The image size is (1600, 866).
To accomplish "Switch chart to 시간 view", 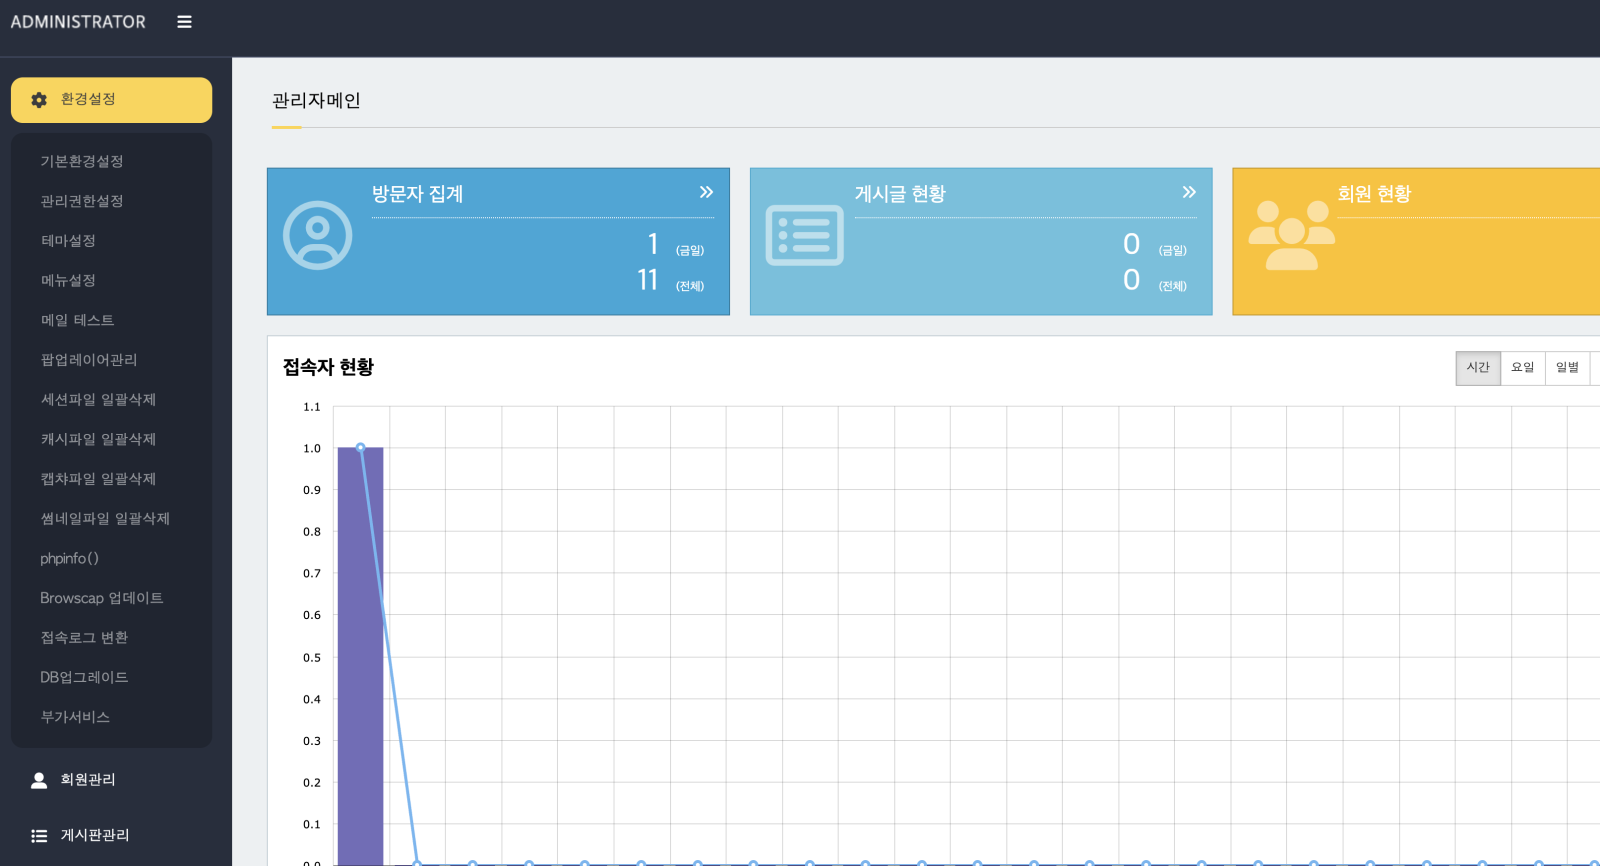I will click(1478, 368).
